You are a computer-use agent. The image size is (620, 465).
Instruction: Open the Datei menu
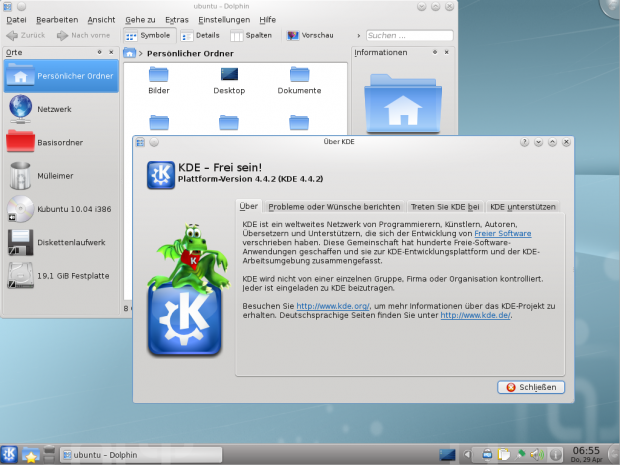17,20
